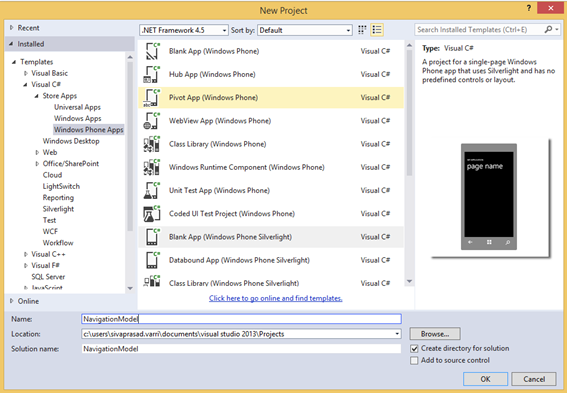Select Unit Test App (Windows Phone) text
This screenshot has height=393, width=567.
(x=219, y=191)
